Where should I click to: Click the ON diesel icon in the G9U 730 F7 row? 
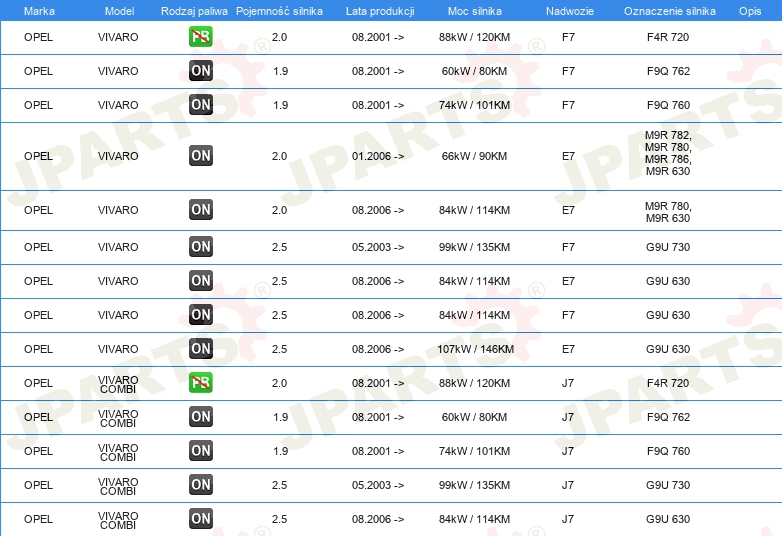200,246
